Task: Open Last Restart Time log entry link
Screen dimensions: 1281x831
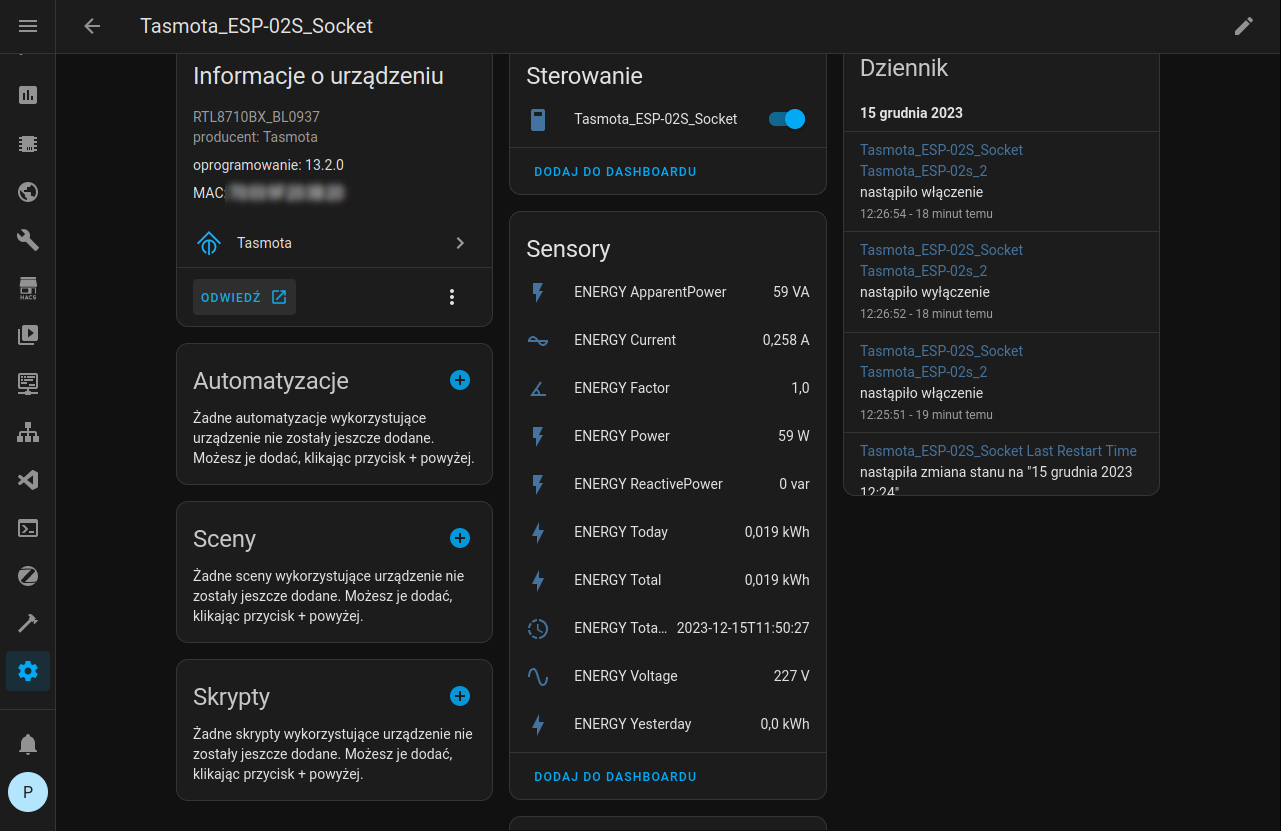Action: click(x=998, y=451)
